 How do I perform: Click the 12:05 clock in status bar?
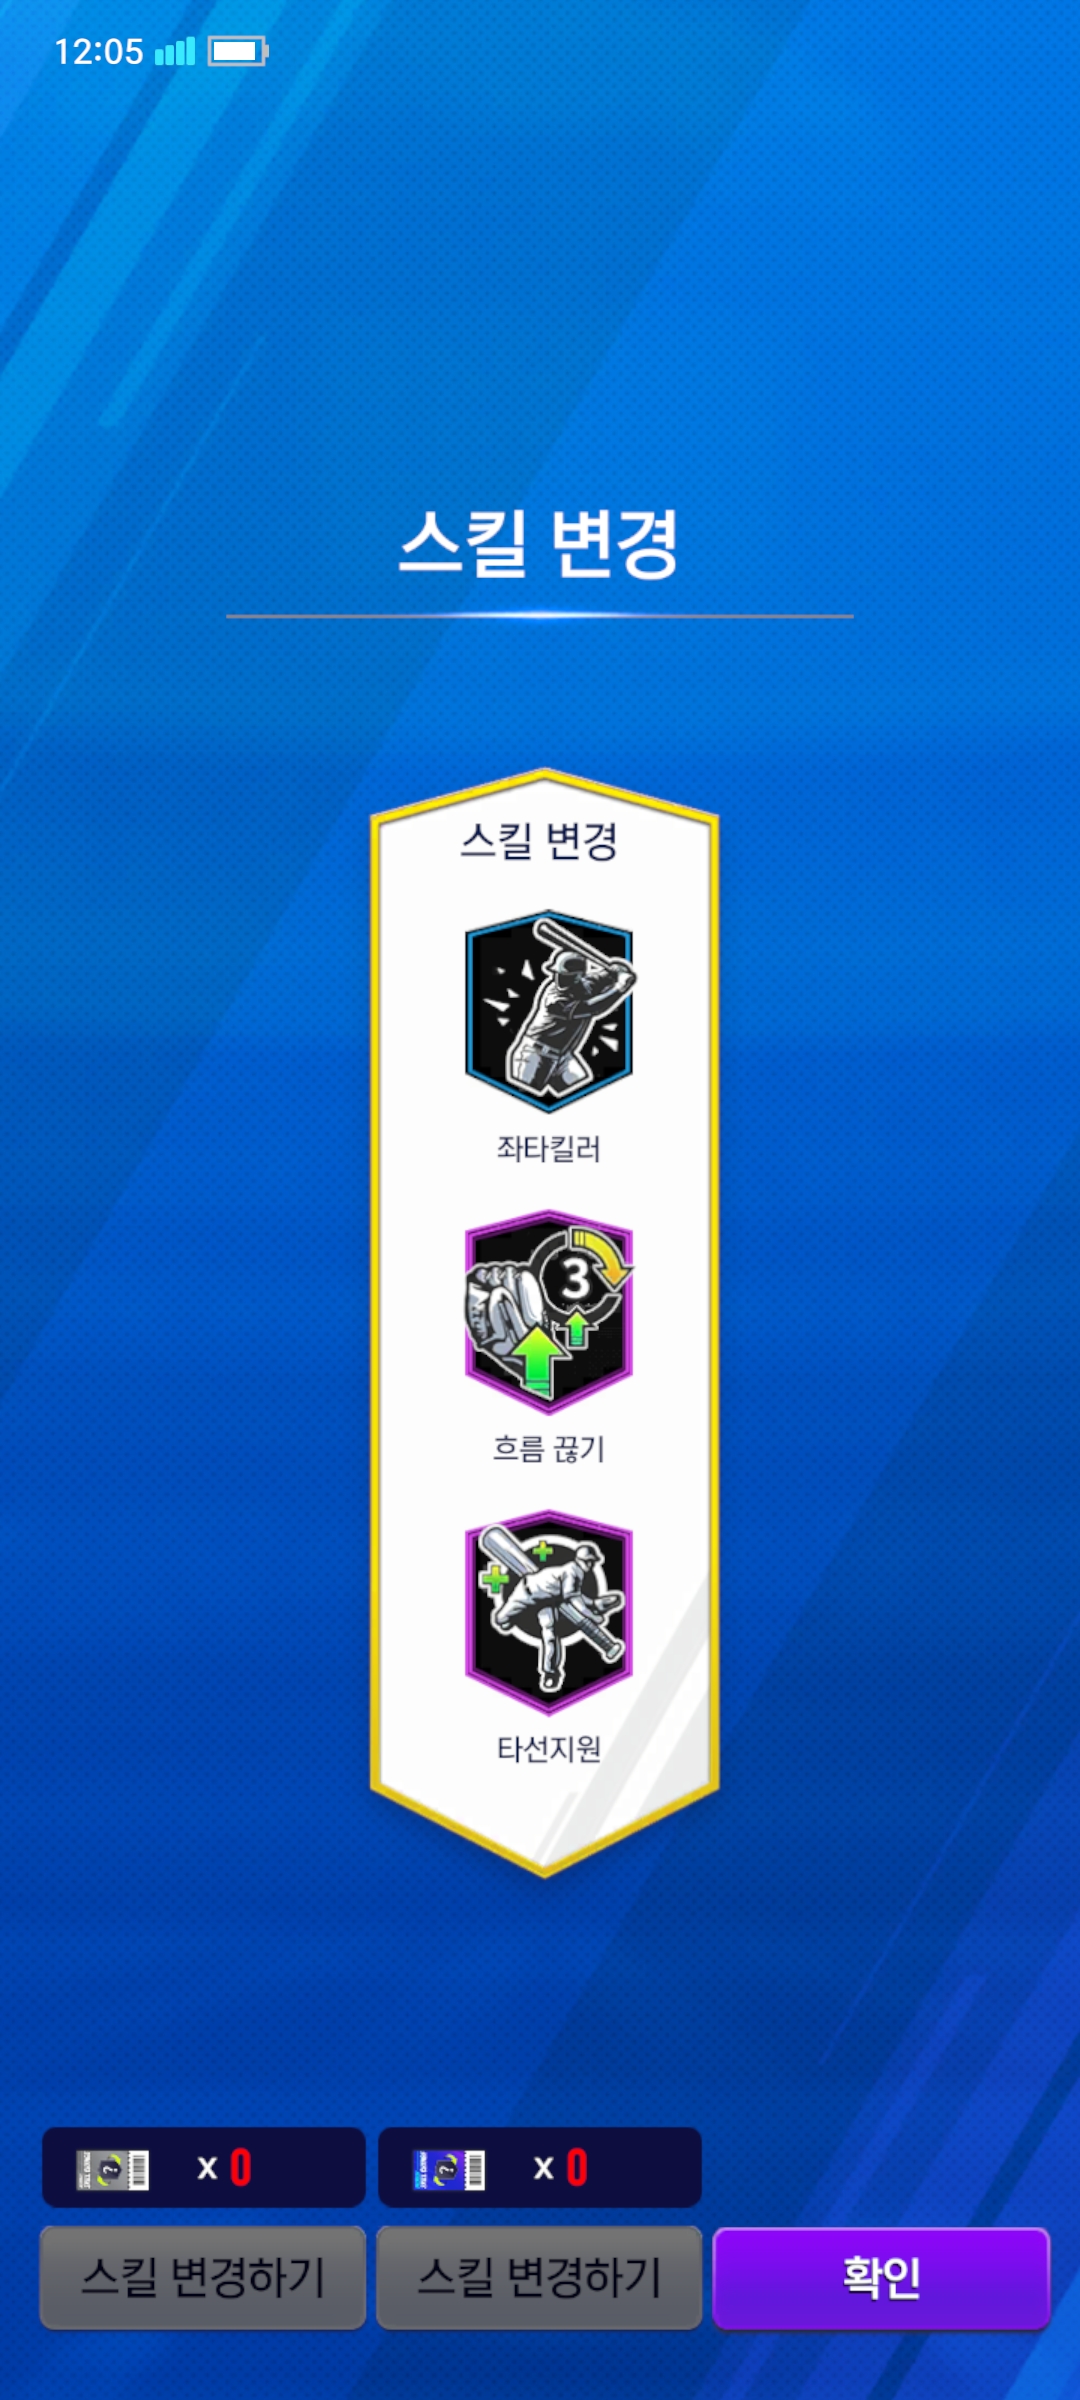99,51
